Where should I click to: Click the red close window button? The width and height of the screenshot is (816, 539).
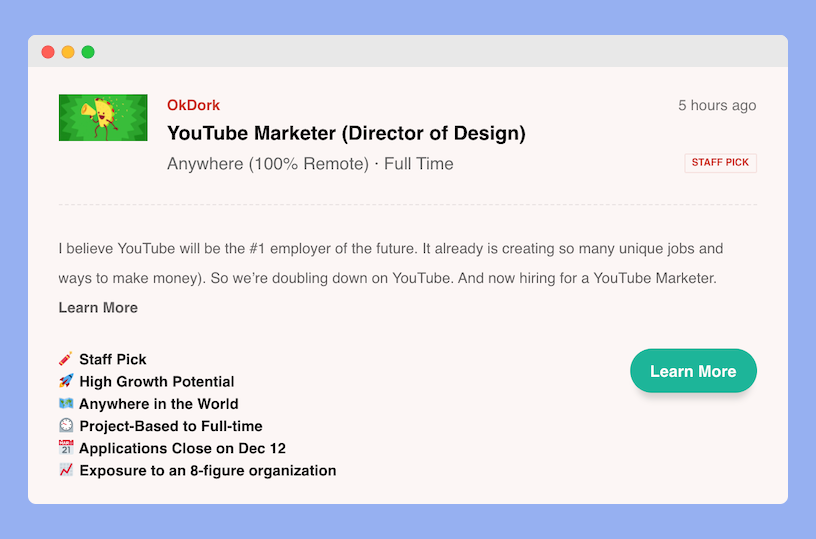pyautogui.click(x=48, y=52)
